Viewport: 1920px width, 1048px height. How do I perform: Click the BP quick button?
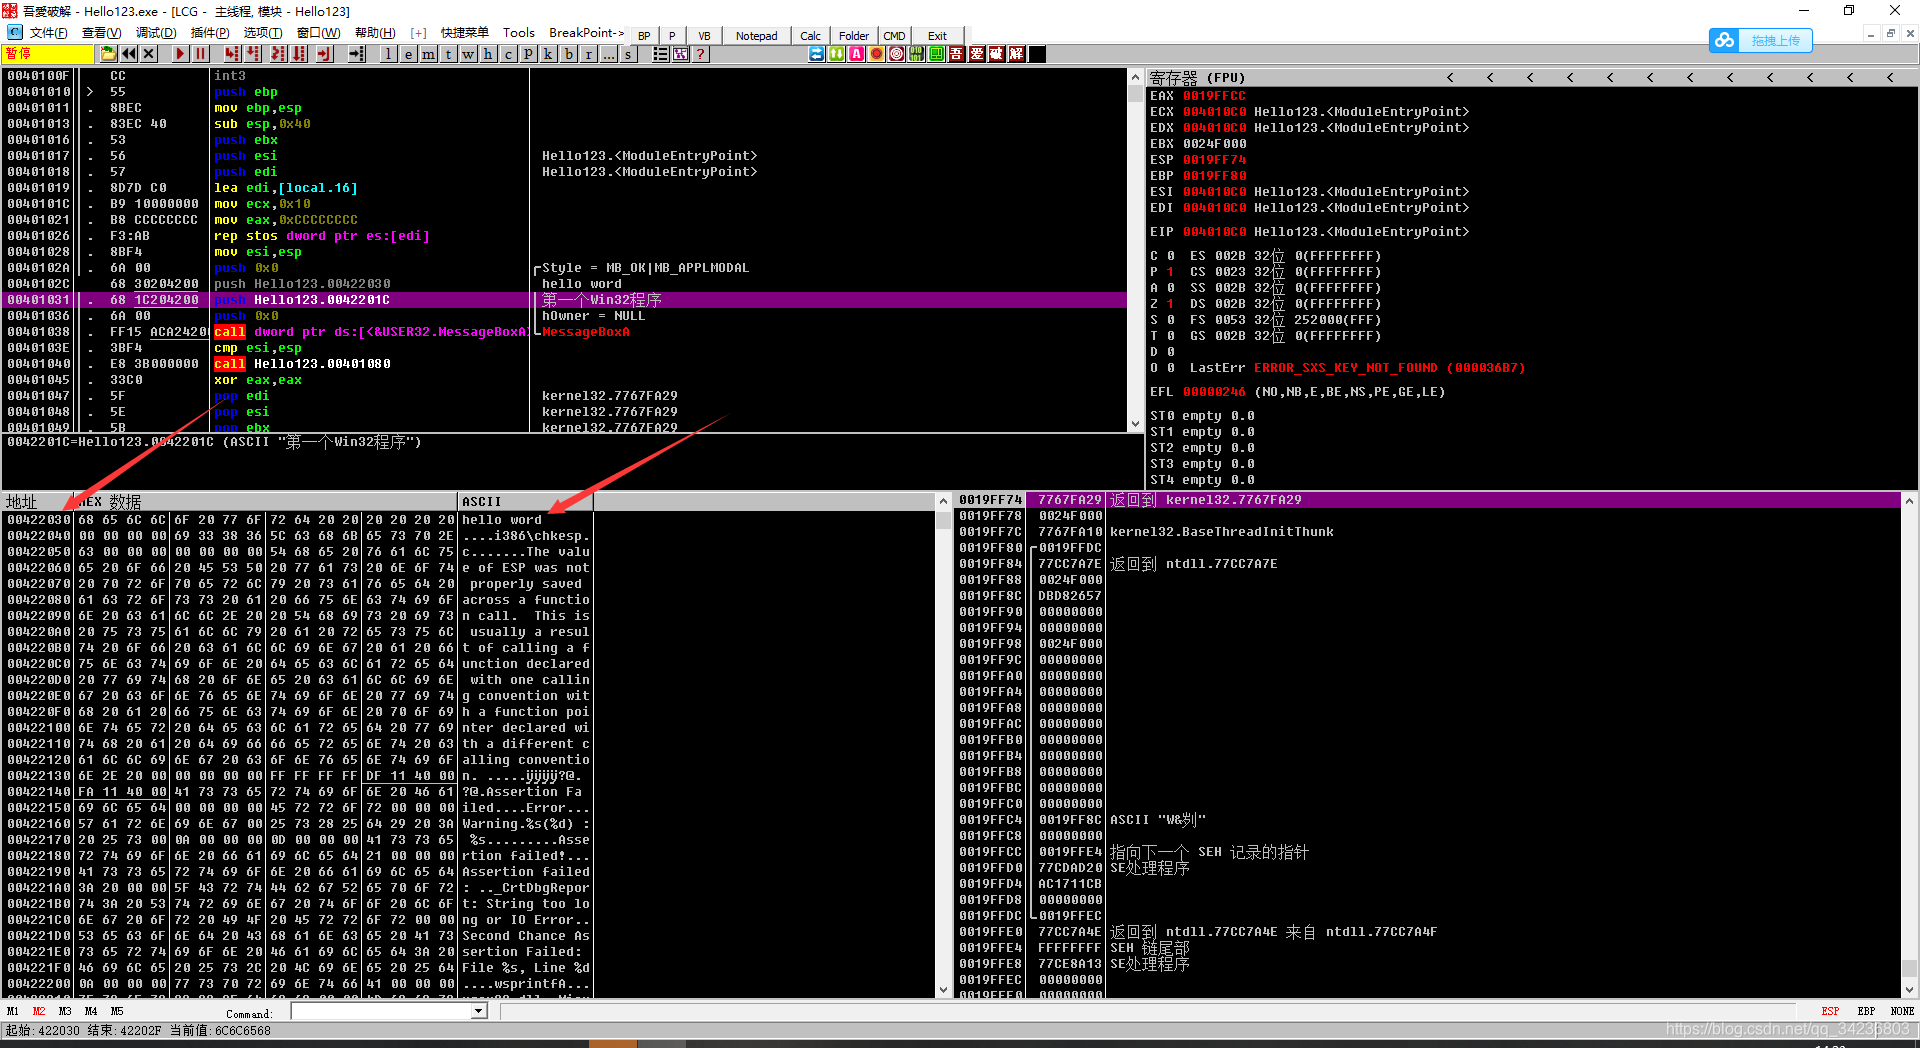[644, 35]
